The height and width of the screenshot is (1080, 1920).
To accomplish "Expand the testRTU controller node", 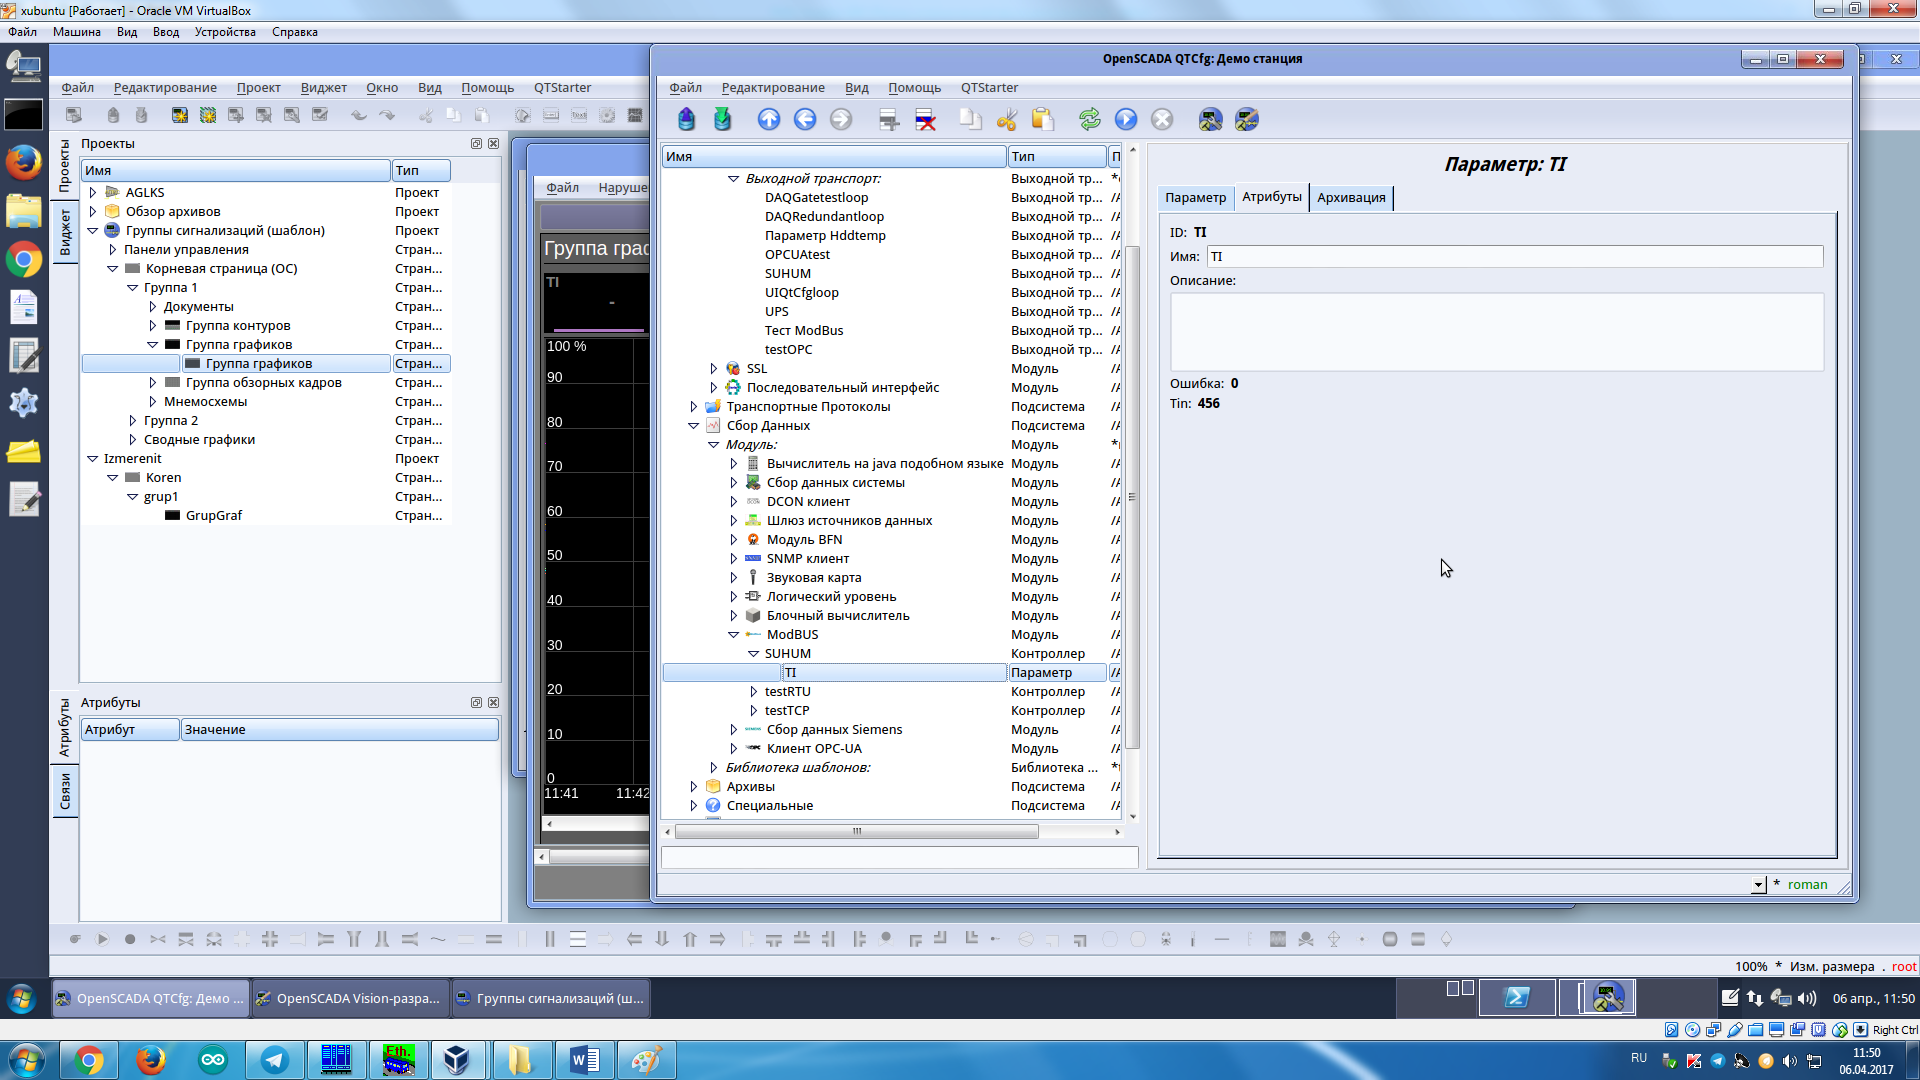I will pyautogui.click(x=753, y=692).
